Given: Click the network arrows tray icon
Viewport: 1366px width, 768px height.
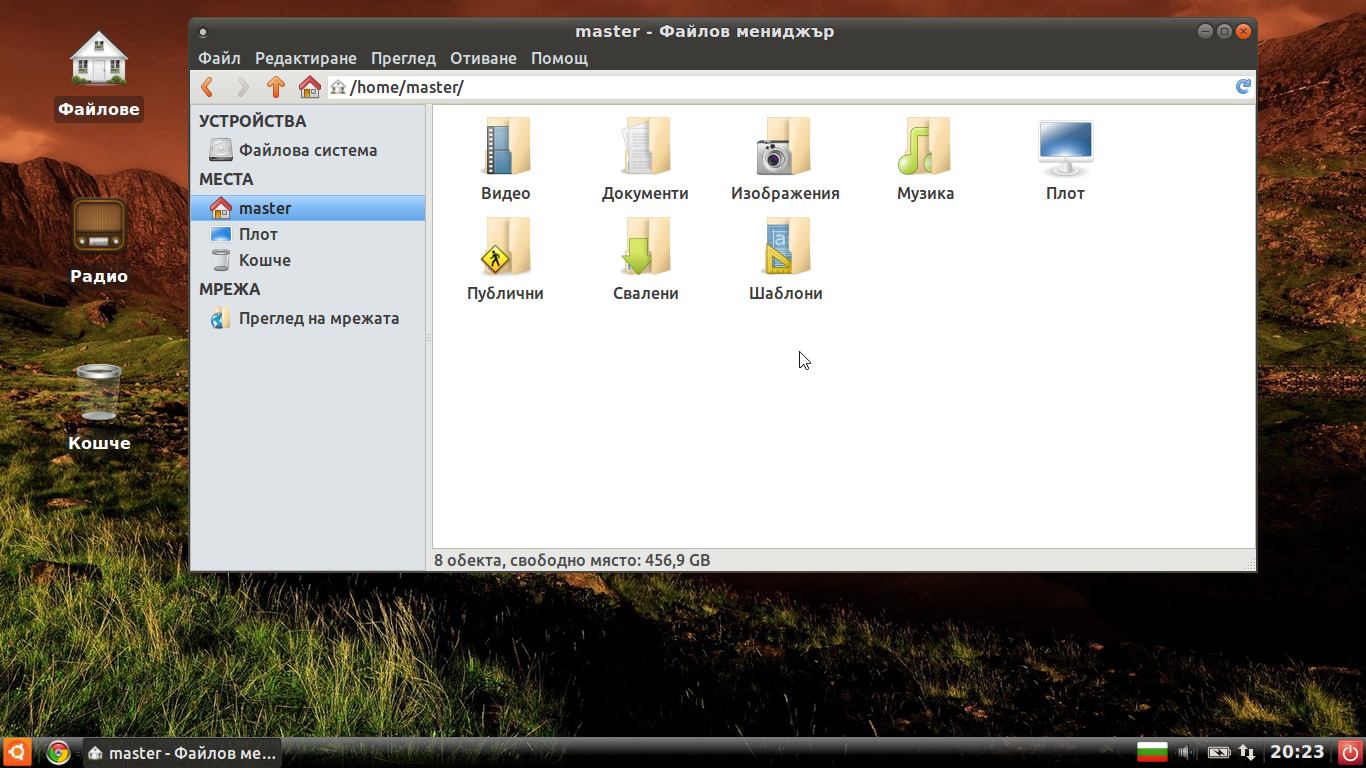Looking at the screenshot, I should click(x=1247, y=752).
